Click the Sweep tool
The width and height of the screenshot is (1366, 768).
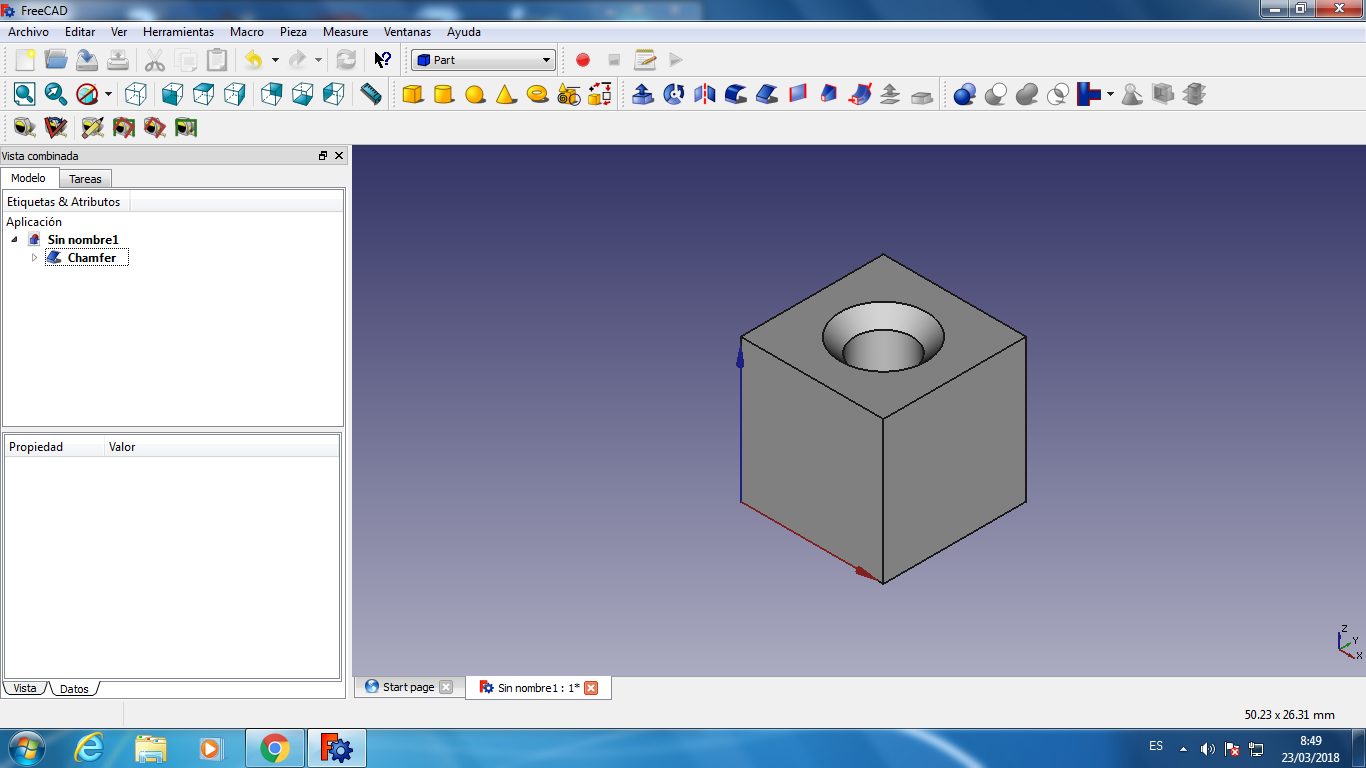click(x=860, y=95)
